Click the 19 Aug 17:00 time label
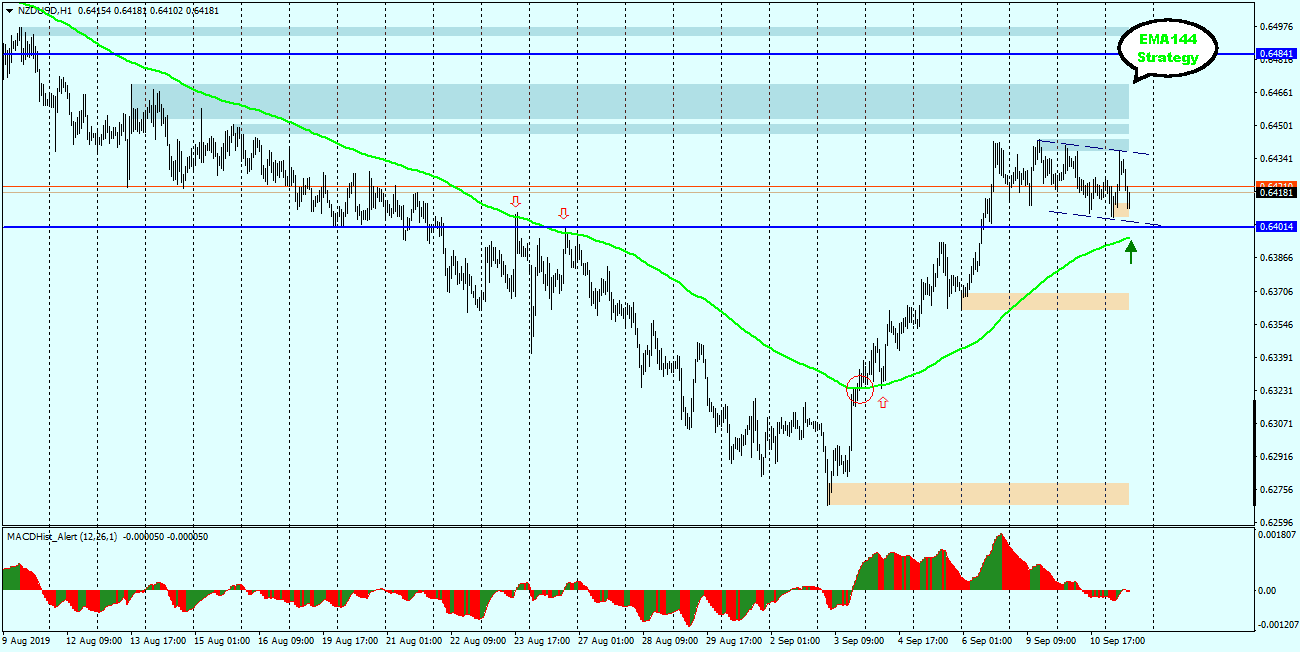The height and width of the screenshot is (652, 1300). click(351, 640)
